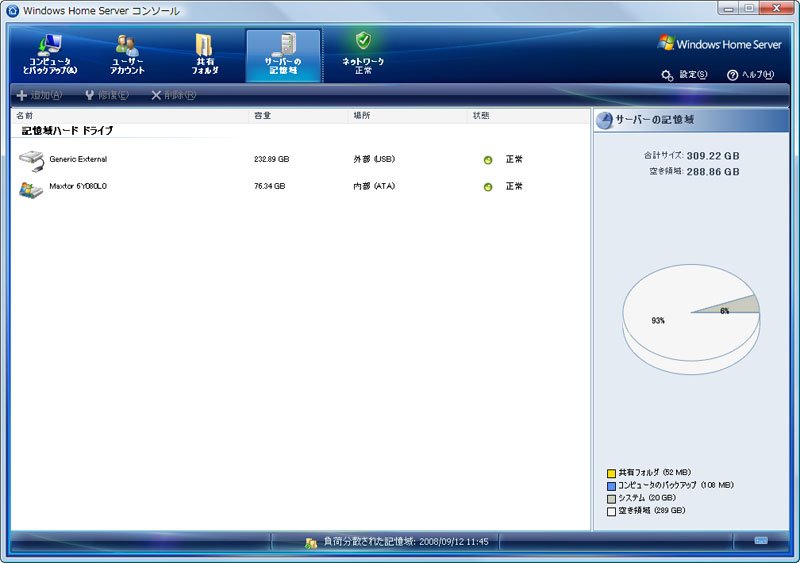Click the Windows Home Server logo

pos(719,44)
